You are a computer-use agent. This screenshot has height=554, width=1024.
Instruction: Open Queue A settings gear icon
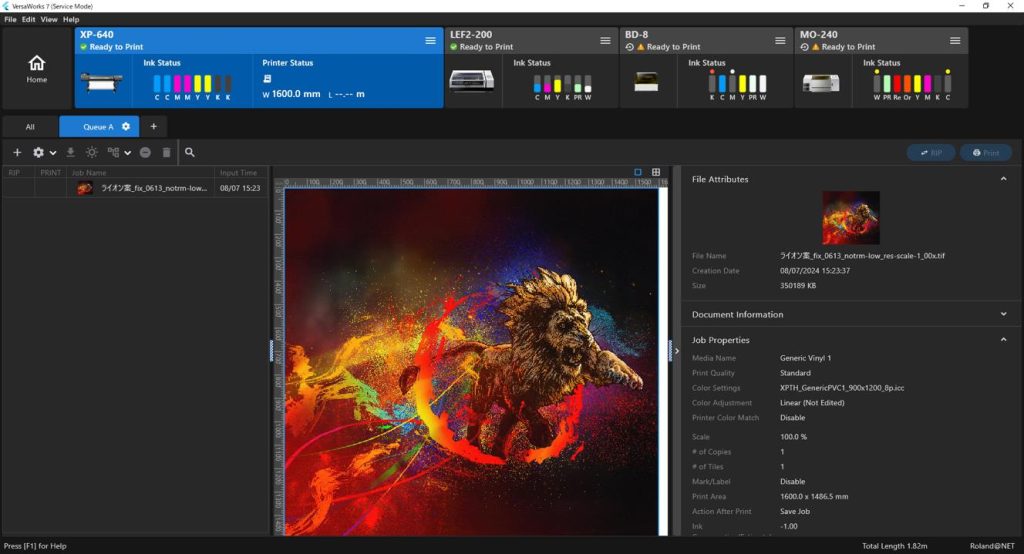coord(126,127)
